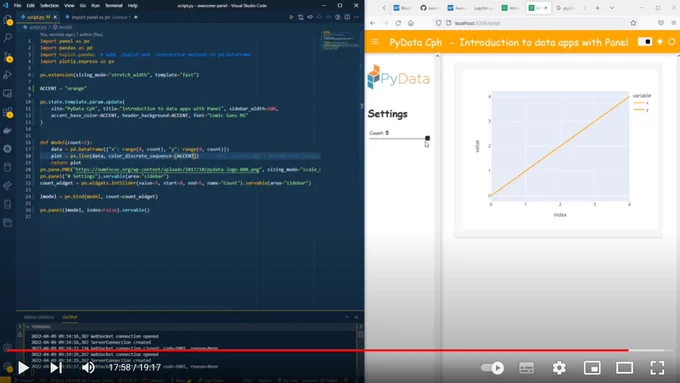Go back in the browser
The width and height of the screenshot is (680, 383).
tap(373, 23)
